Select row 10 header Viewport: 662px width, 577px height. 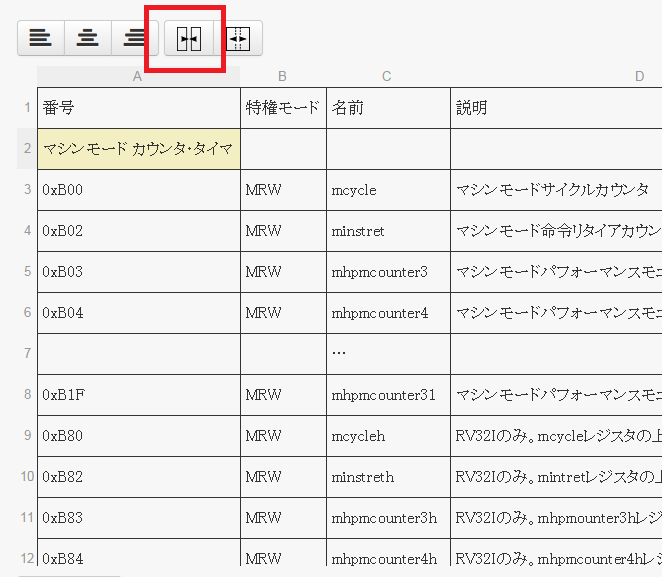click(x=27, y=477)
